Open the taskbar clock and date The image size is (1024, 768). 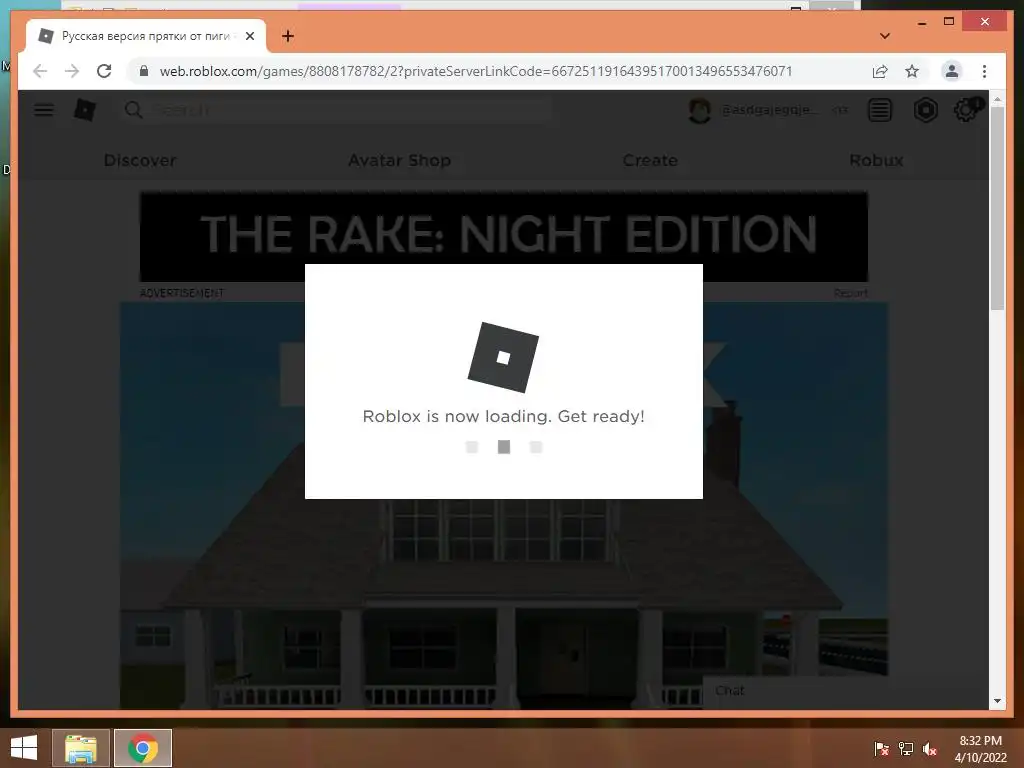coord(980,749)
